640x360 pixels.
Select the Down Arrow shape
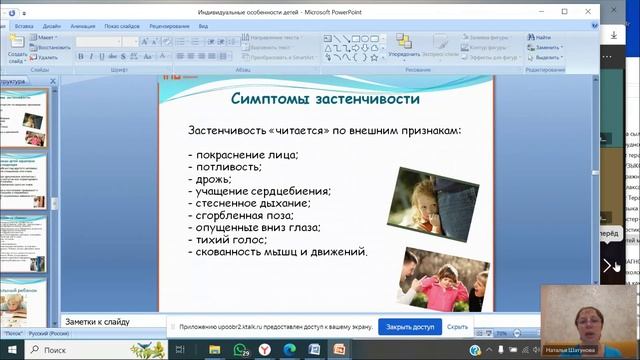[x=365, y=48]
